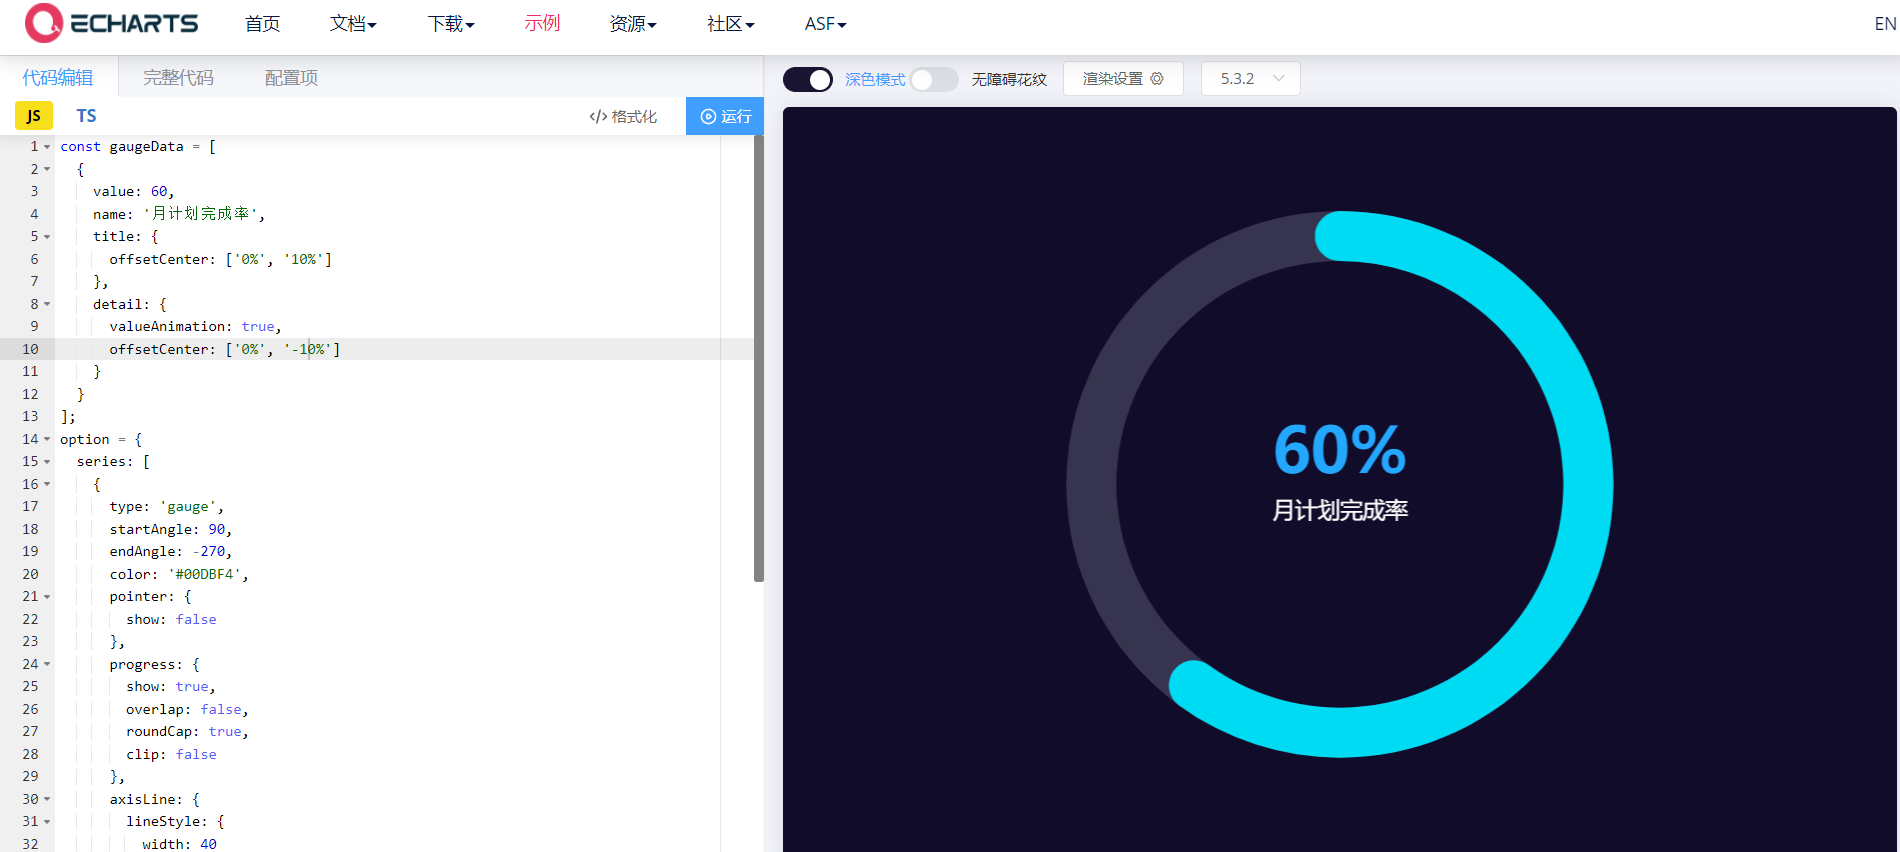Viewport: 1900px width, 852px height.
Task: Open the 渲染设置 render settings button
Action: [1123, 79]
